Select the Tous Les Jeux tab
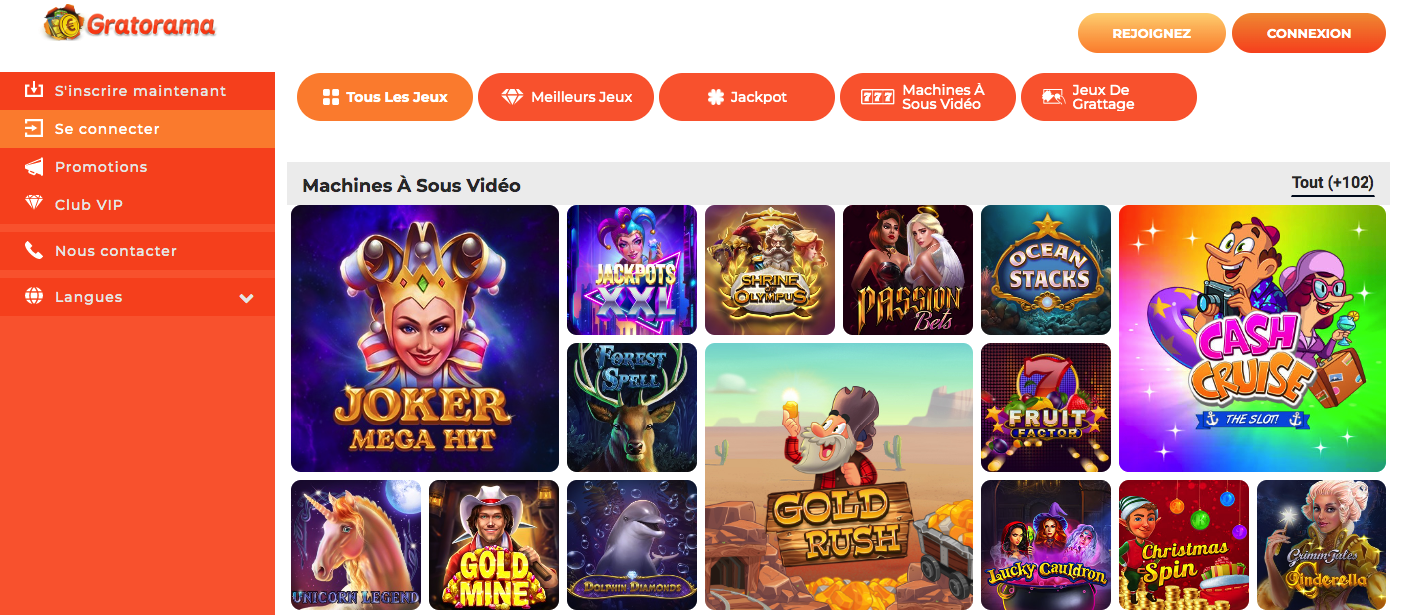Viewport: 1412px width, 615px height. coord(385,97)
